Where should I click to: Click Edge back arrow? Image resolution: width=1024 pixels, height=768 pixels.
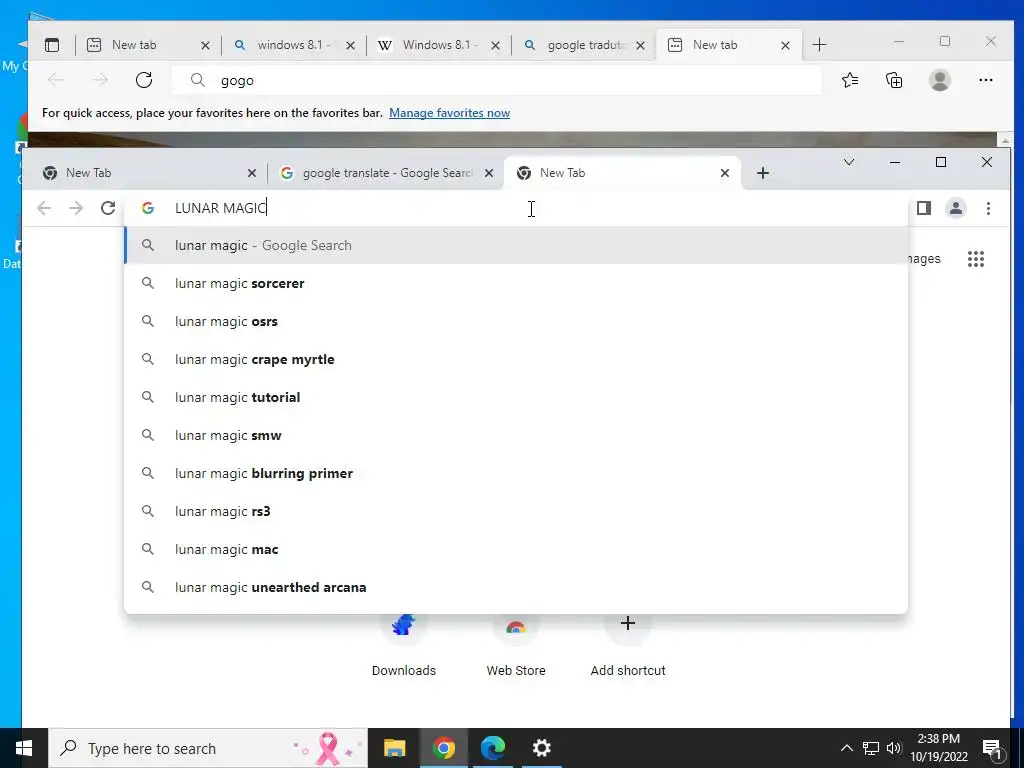click(56, 80)
